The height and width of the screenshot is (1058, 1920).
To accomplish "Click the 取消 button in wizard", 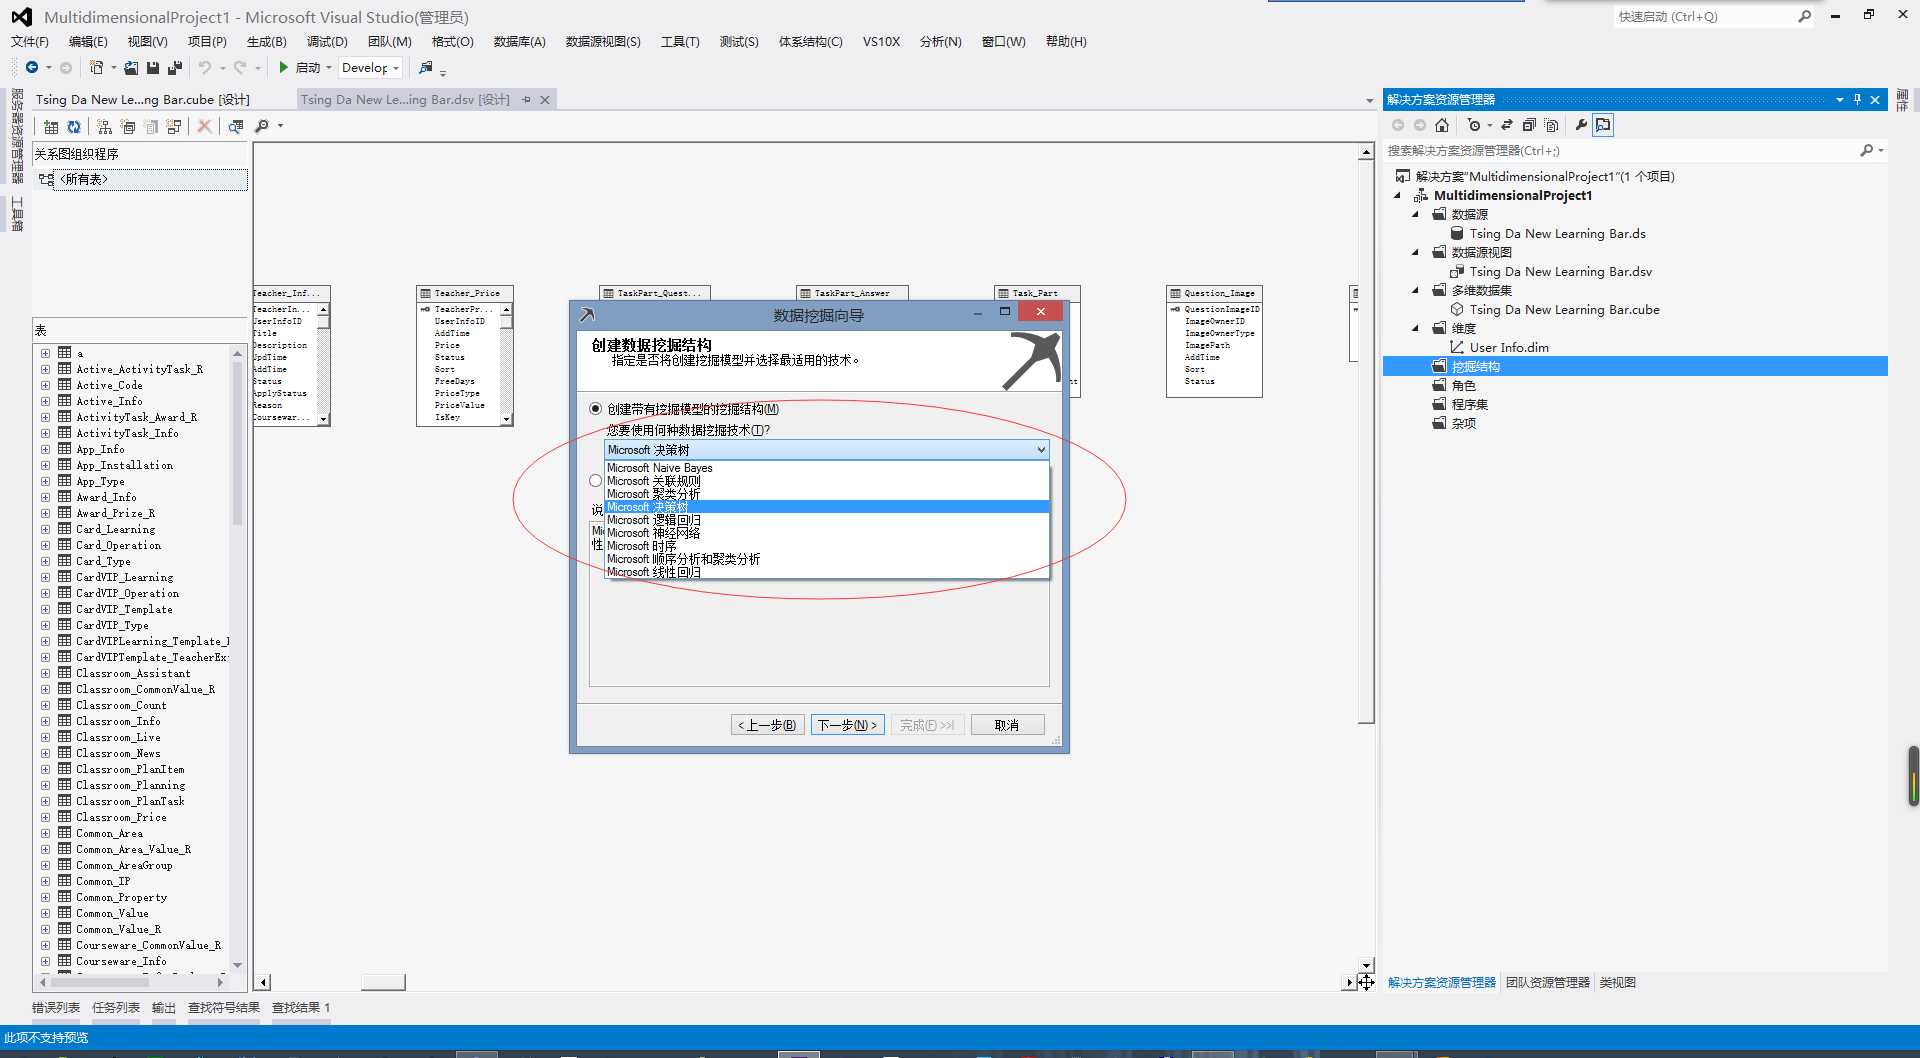I will [1007, 725].
